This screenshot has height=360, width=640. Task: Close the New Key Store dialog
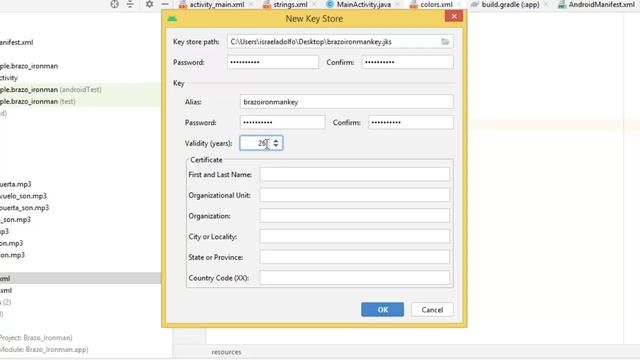454,16
